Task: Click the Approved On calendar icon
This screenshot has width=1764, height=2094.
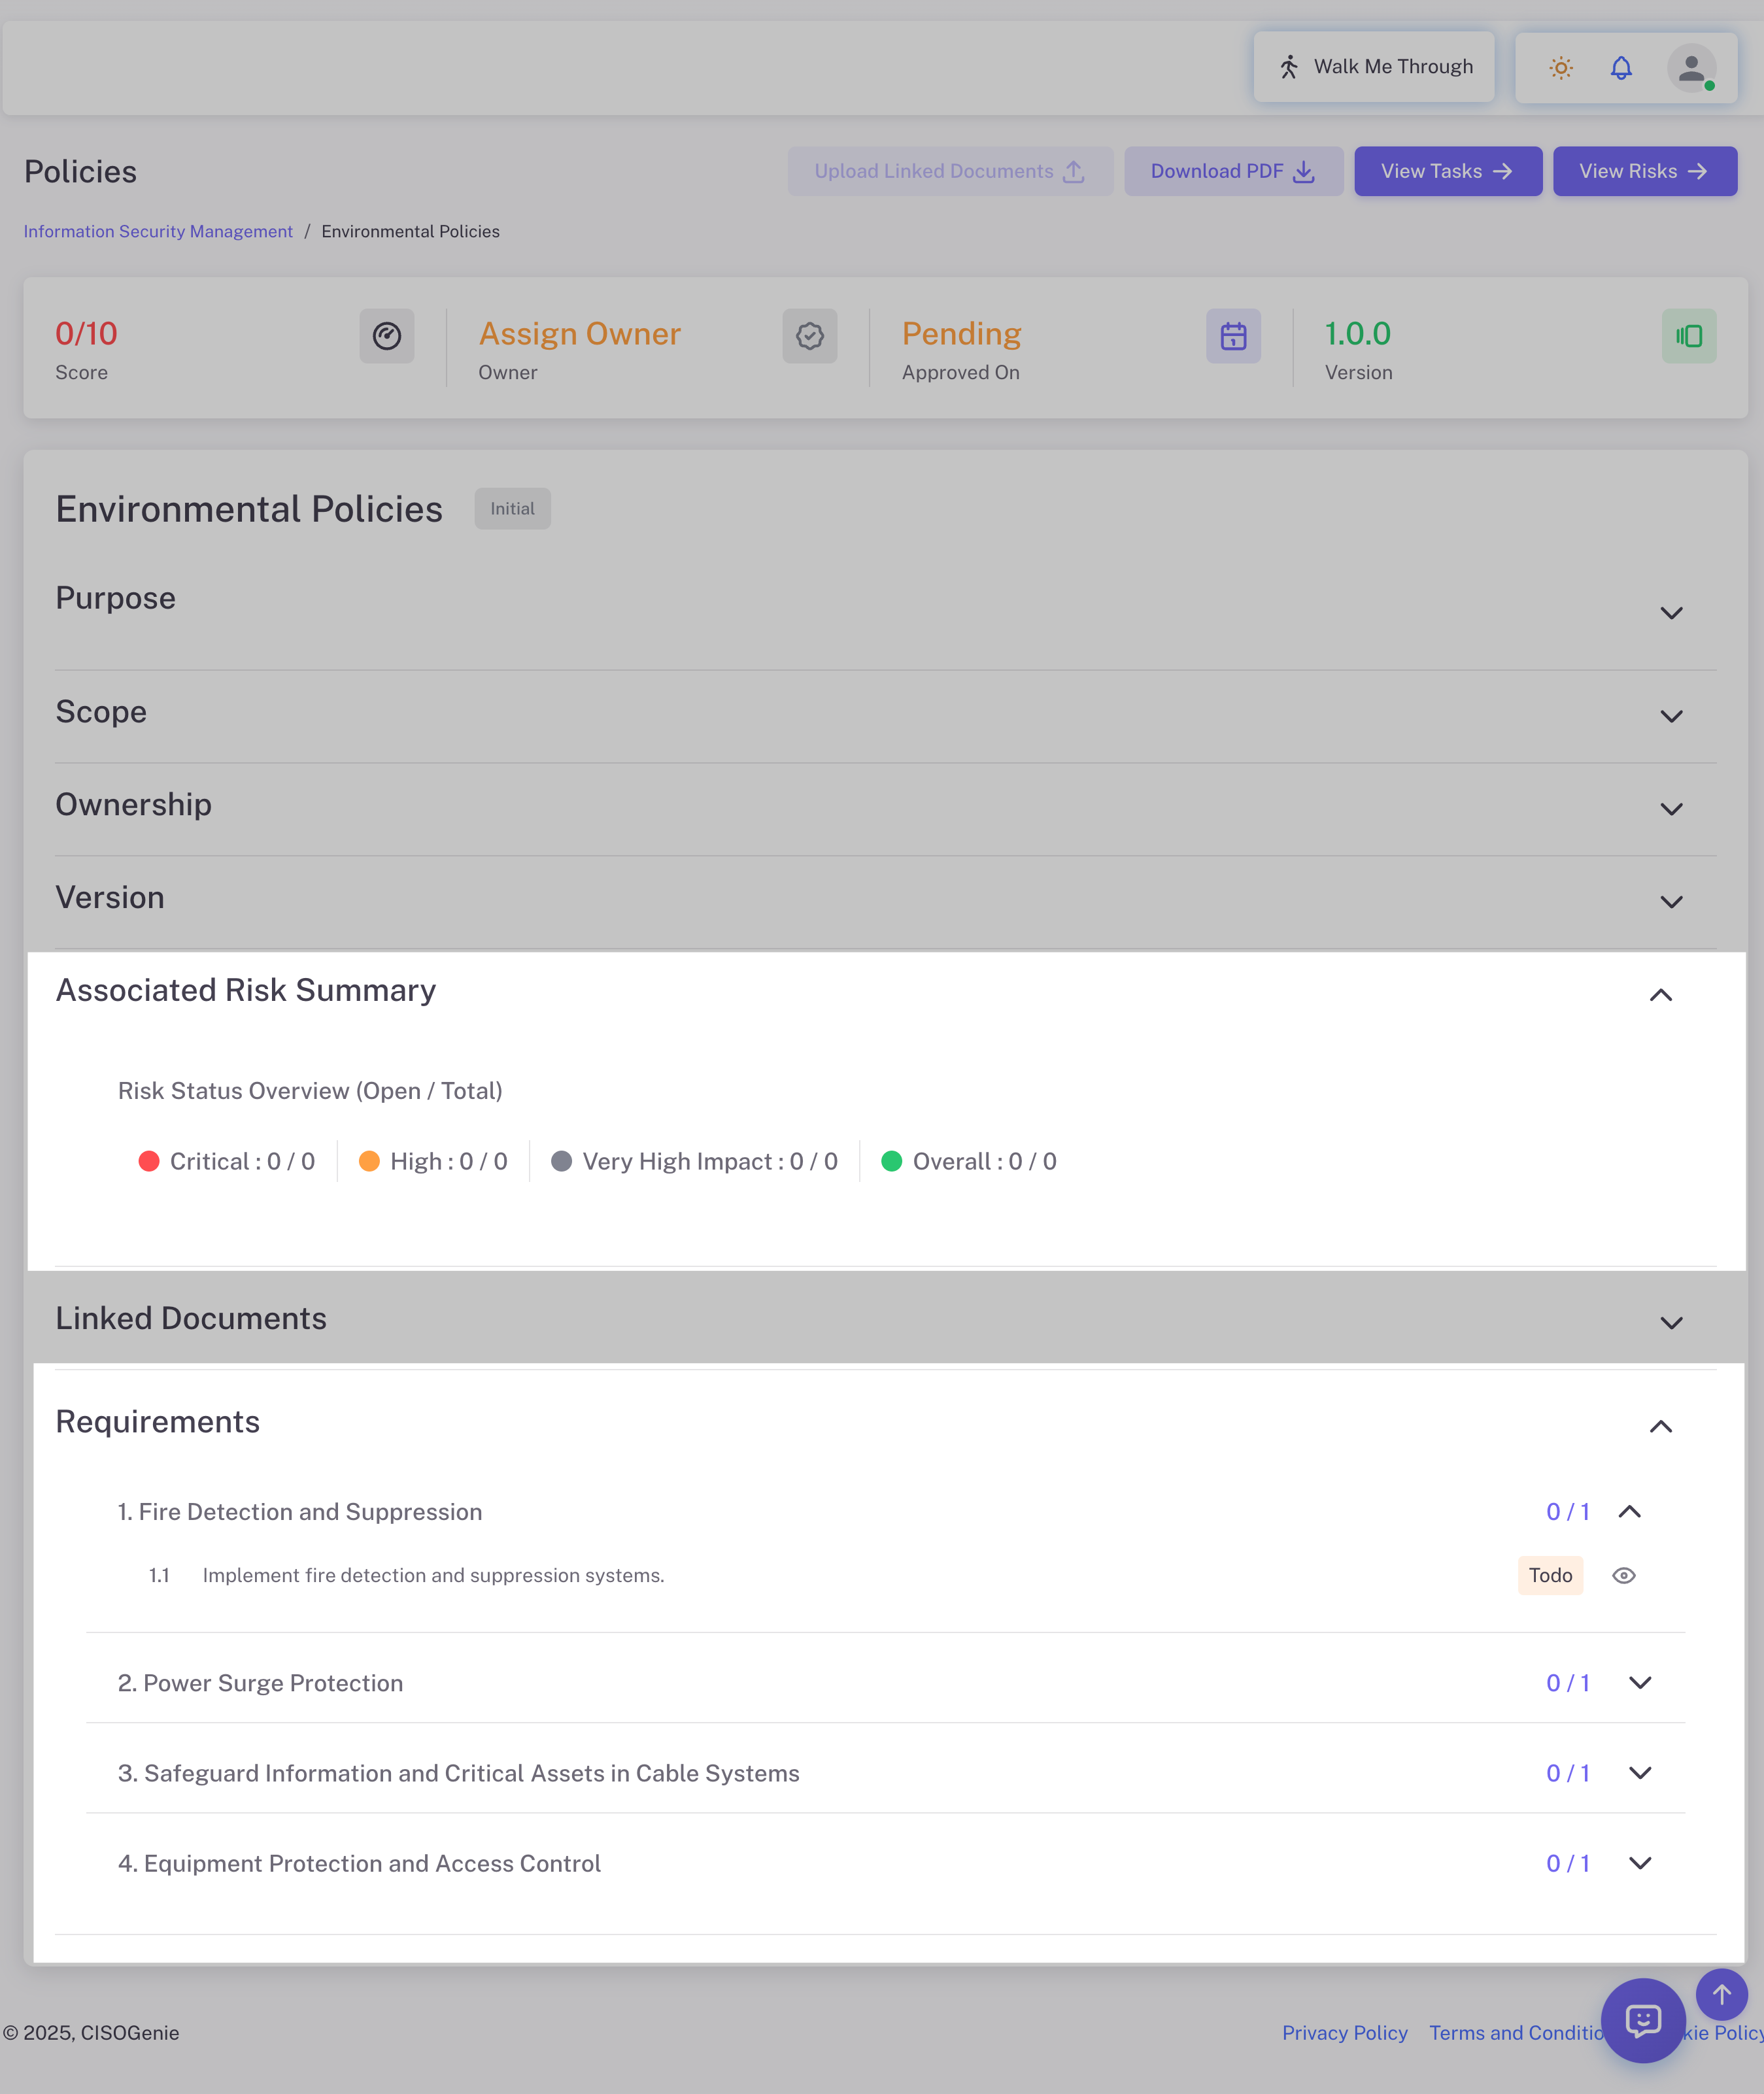Action: 1233,336
